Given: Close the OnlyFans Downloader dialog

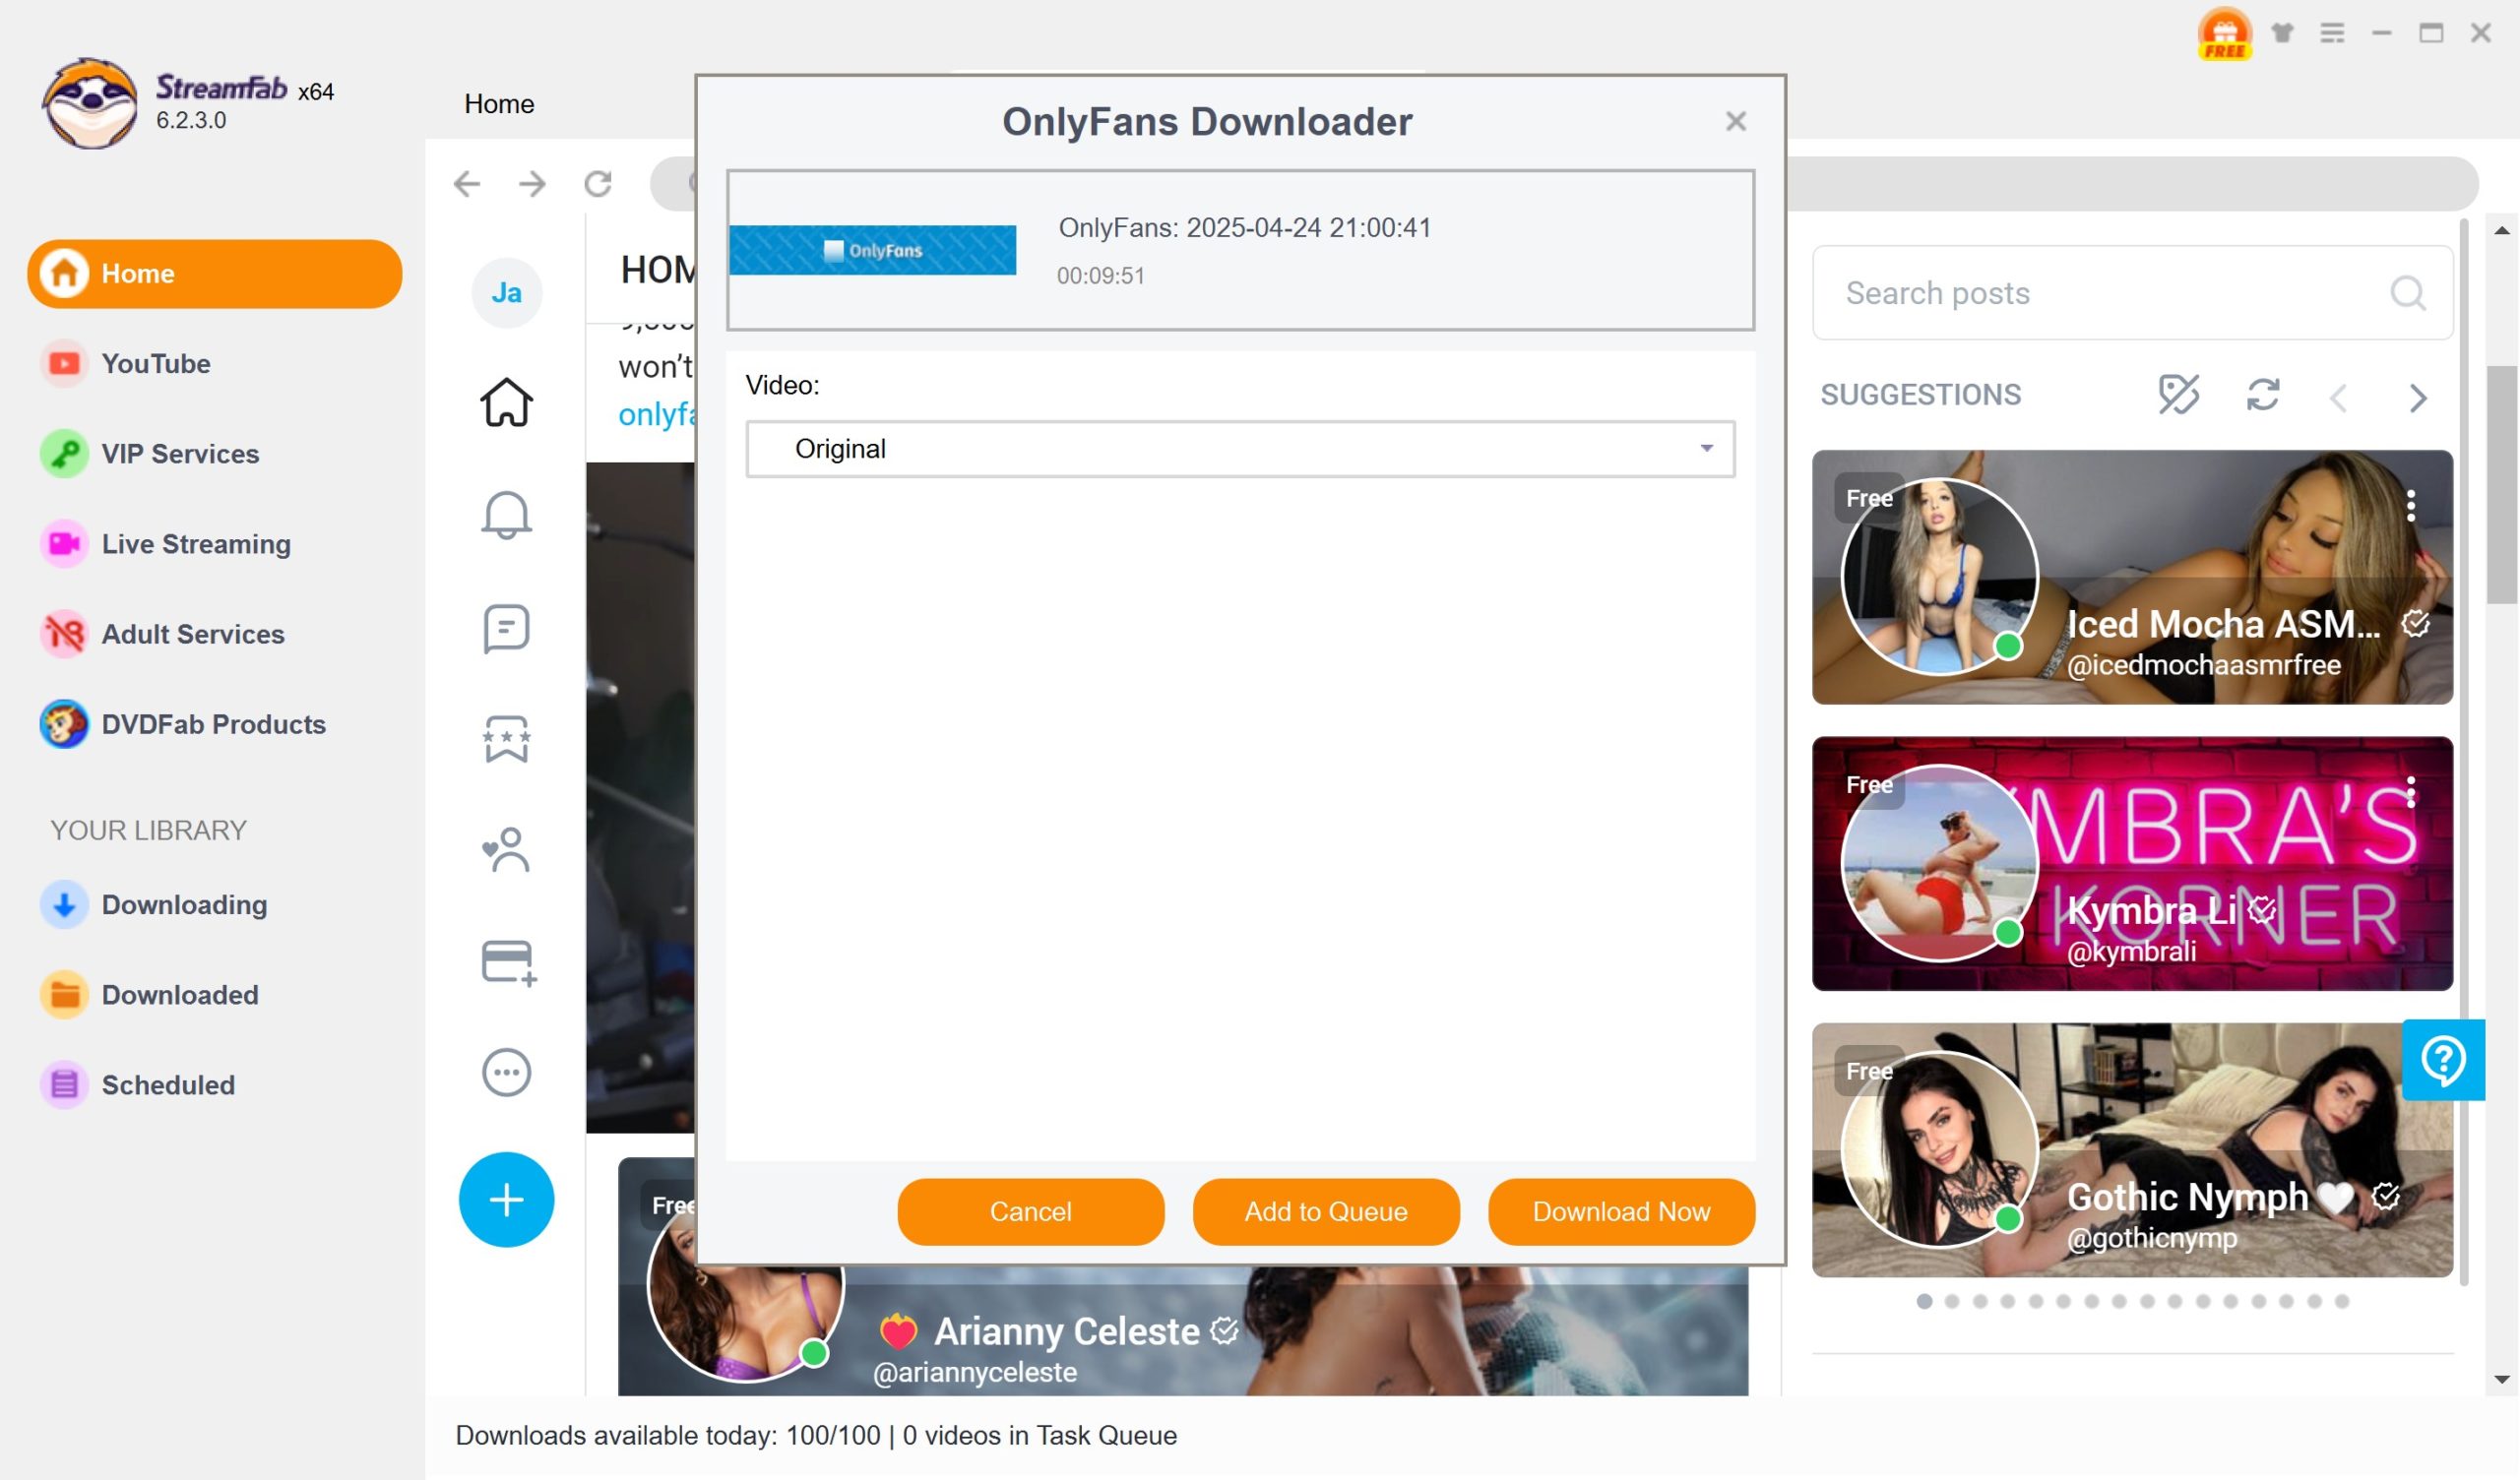Looking at the screenshot, I should [x=1736, y=121].
